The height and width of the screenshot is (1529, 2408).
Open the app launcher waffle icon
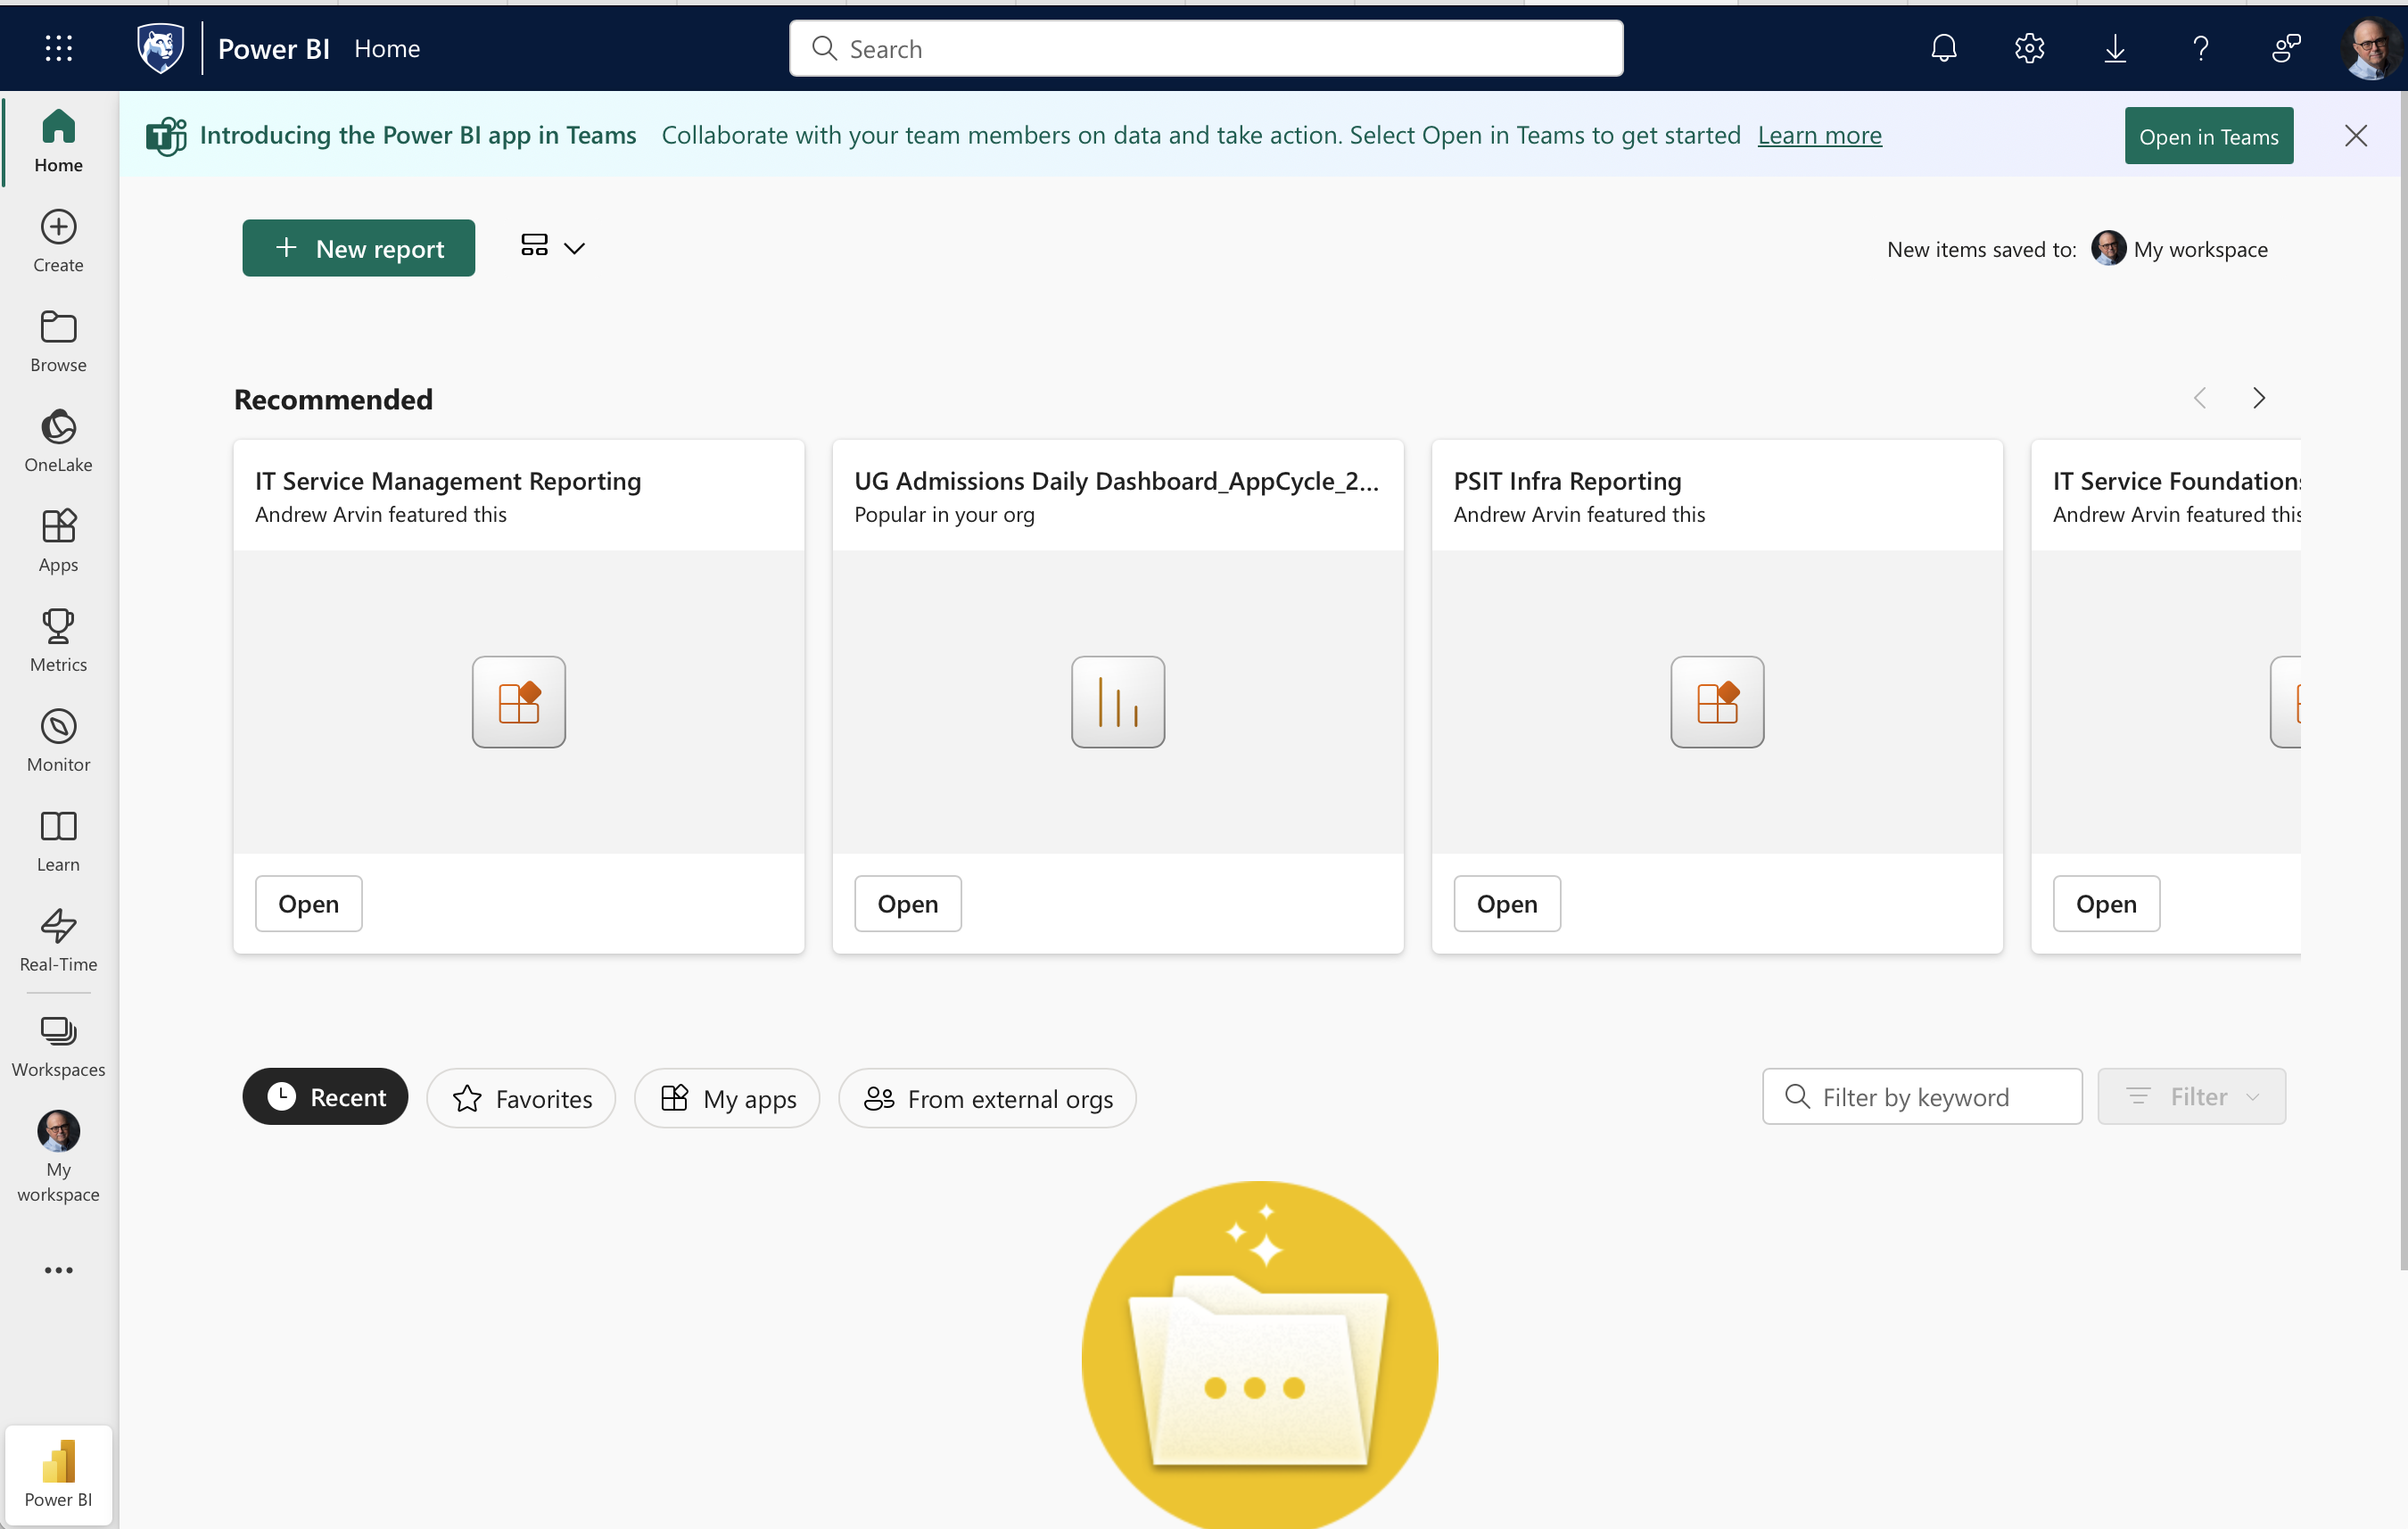coord(58,48)
